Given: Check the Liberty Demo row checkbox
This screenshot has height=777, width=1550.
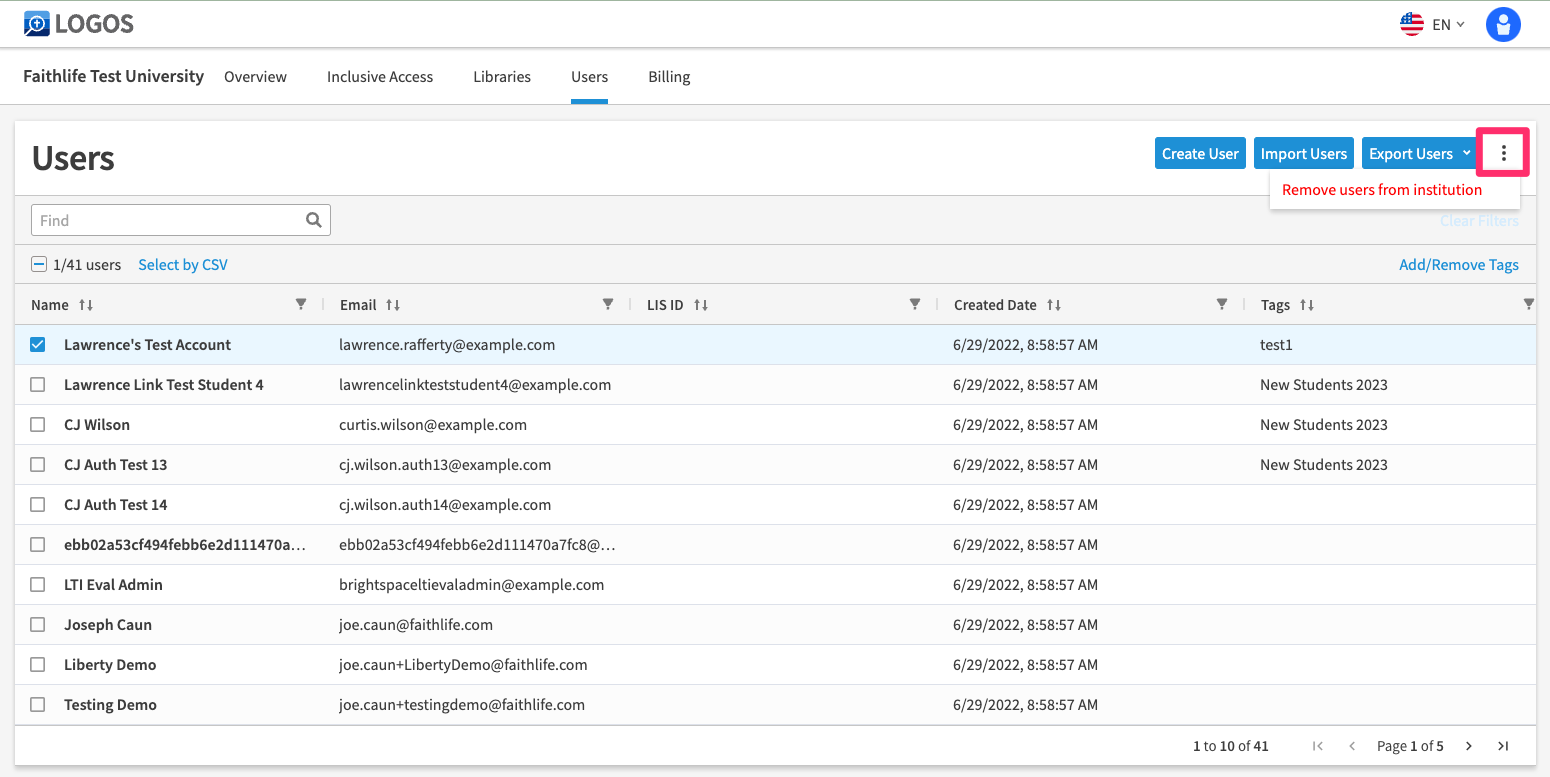Looking at the screenshot, I should [x=38, y=665].
